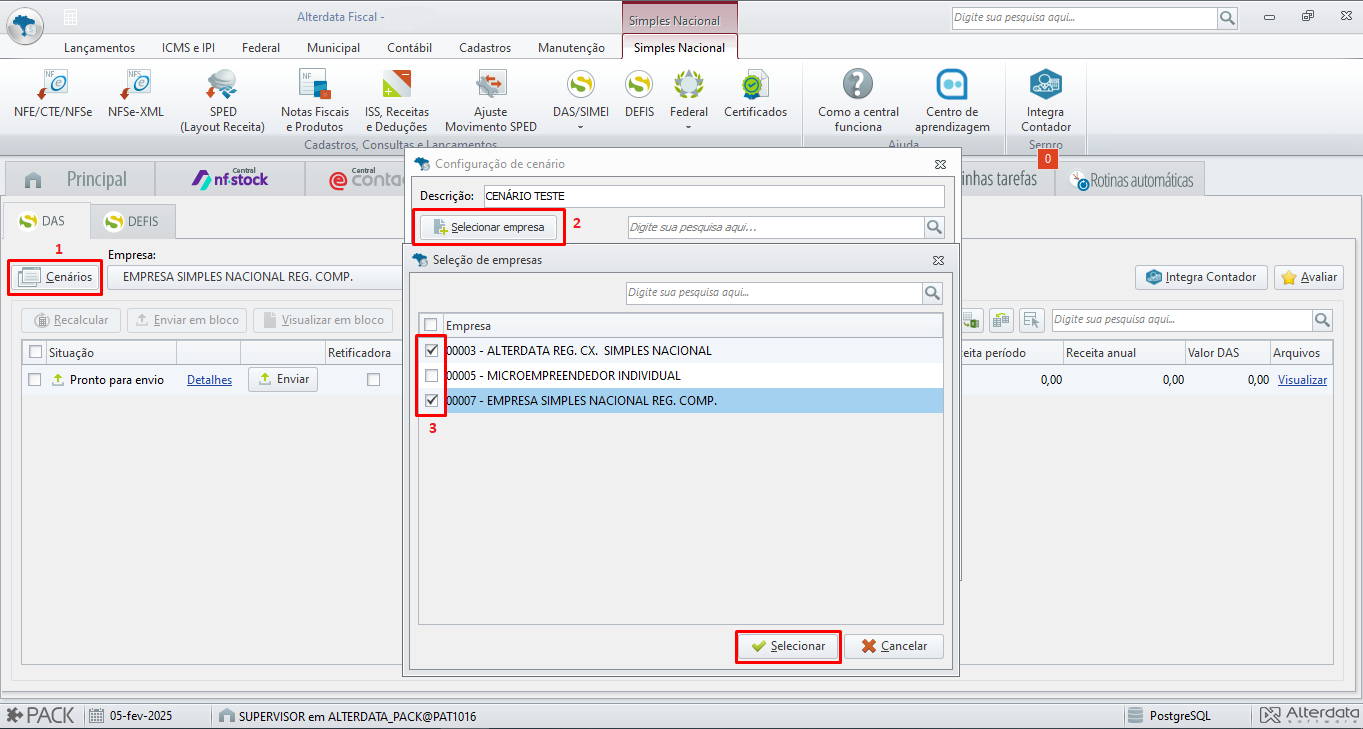The width and height of the screenshot is (1363, 729).
Task: Click the Descrição field containing CENÁRIO TESTE
Action: [x=714, y=196]
